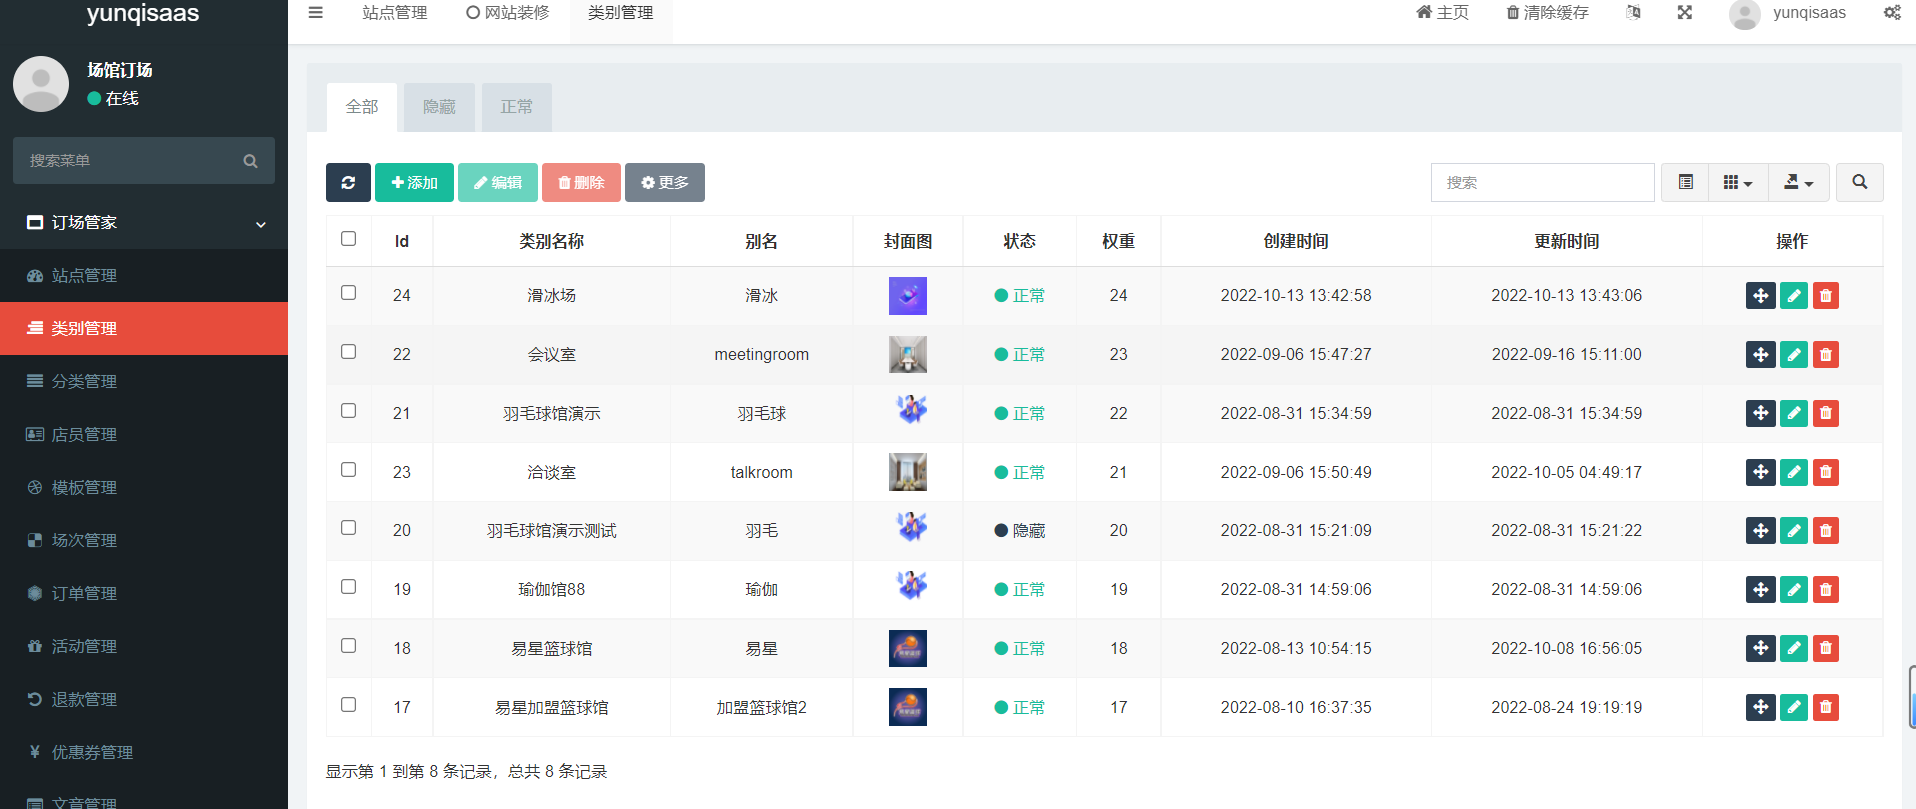Check the checkbox for row Id 22

(348, 352)
